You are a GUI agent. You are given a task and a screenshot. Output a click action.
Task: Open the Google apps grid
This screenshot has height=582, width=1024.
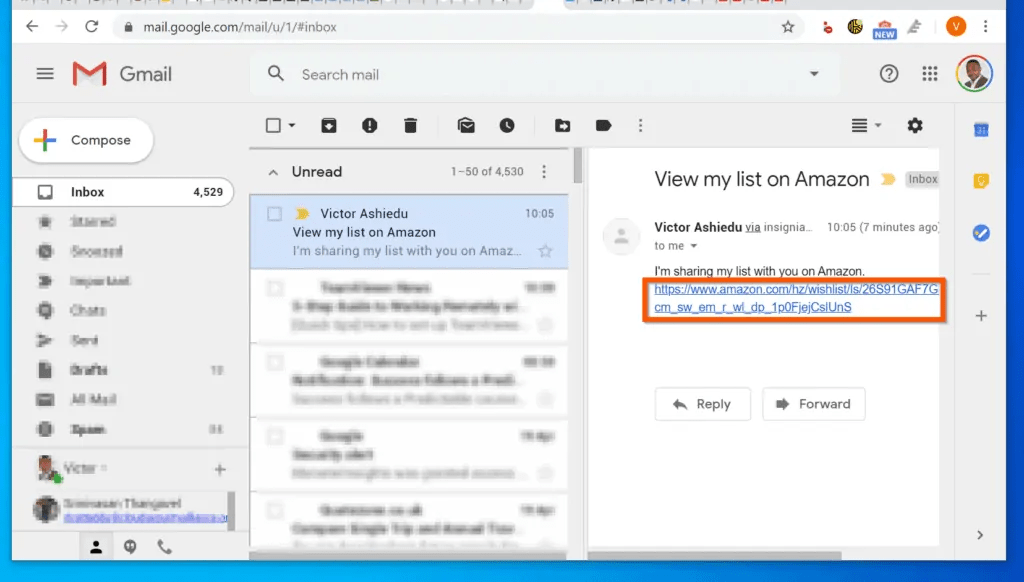929,73
